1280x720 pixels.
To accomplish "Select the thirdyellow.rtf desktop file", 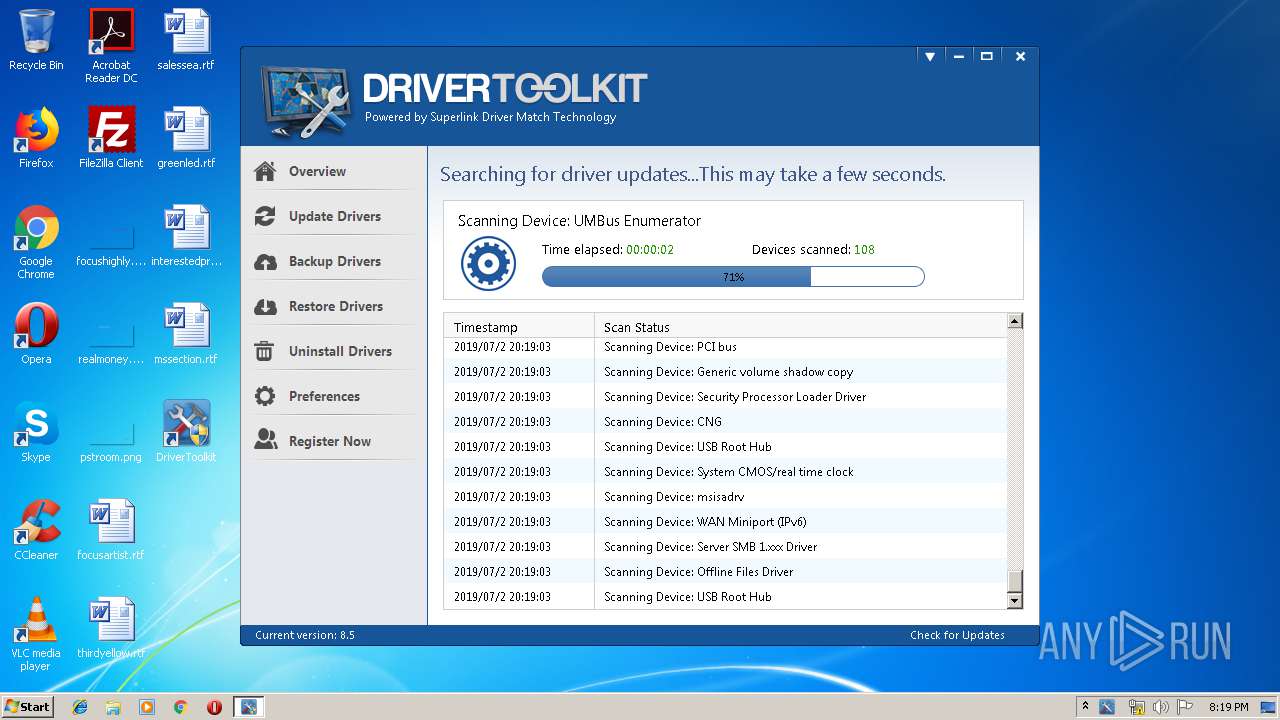I will pos(111,628).
